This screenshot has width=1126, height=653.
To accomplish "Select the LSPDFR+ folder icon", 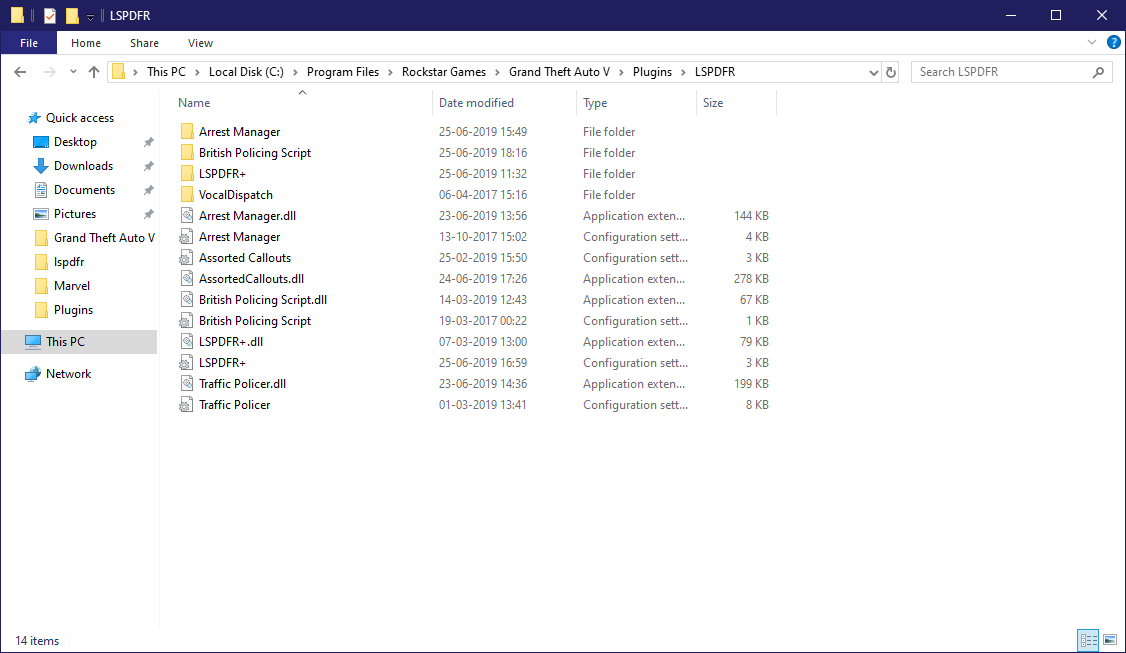I will (187, 173).
